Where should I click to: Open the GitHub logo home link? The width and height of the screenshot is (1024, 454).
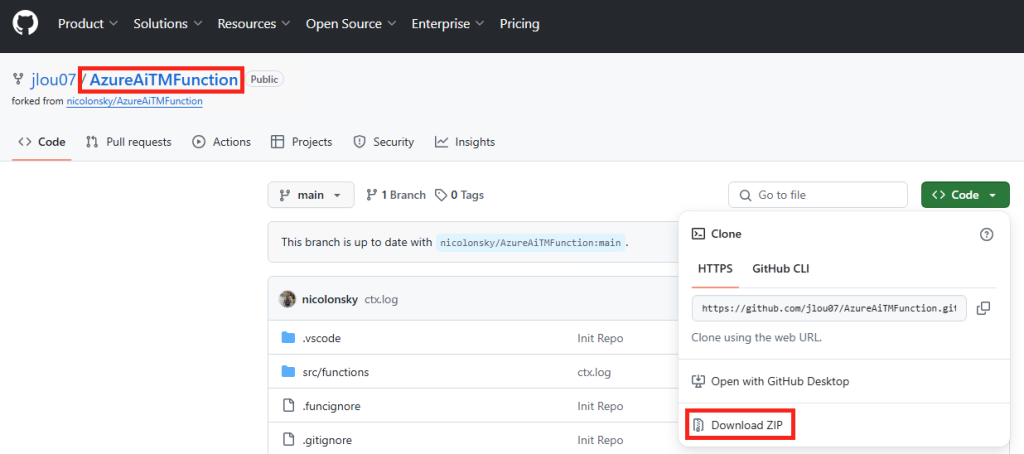pyautogui.click(x=25, y=24)
